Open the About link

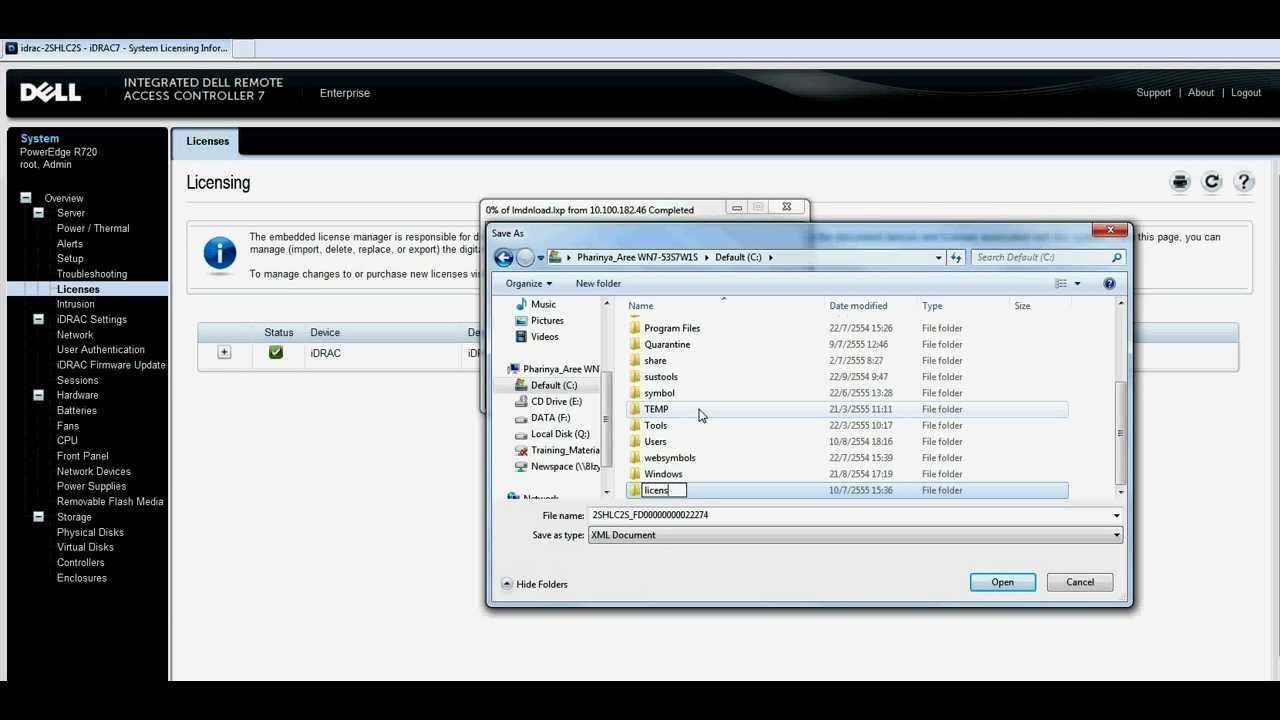[x=1201, y=93]
